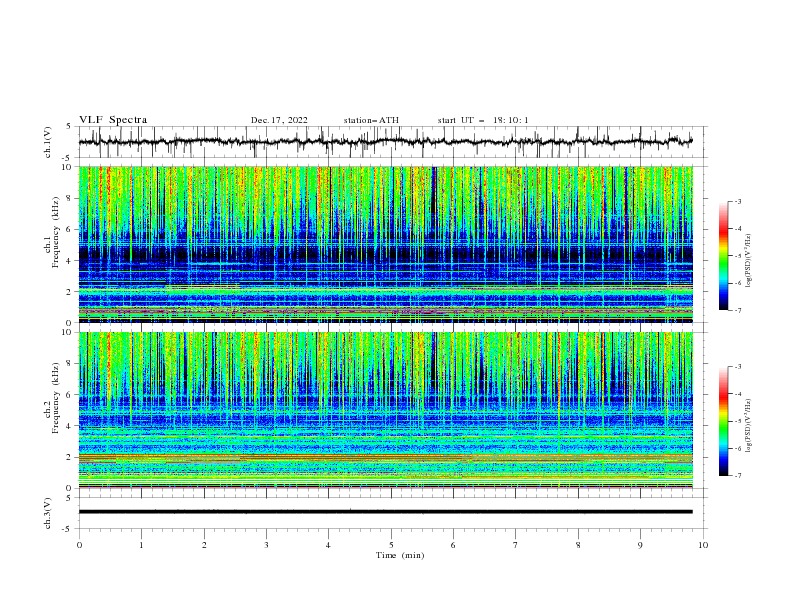This screenshot has width=792, height=612.
Task: Click the ch.1 voltage waveform trace
Action: click(385, 142)
